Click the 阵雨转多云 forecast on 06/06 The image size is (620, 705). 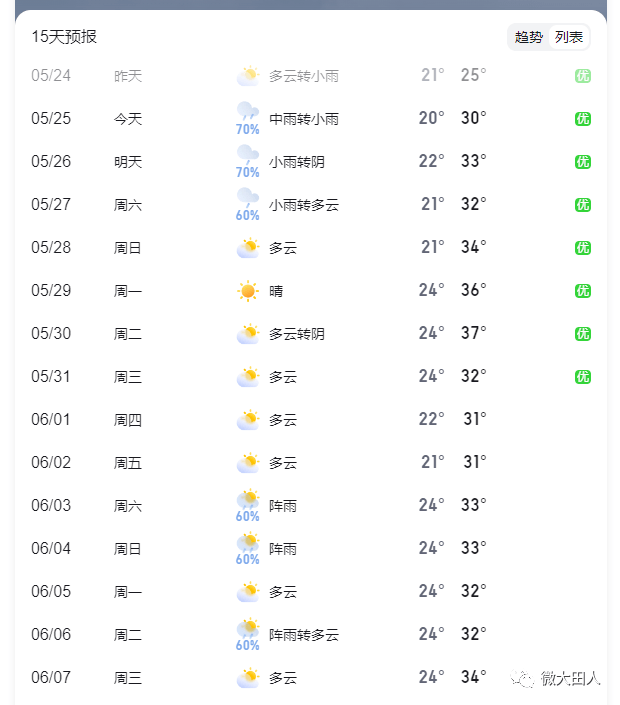[x=304, y=635]
